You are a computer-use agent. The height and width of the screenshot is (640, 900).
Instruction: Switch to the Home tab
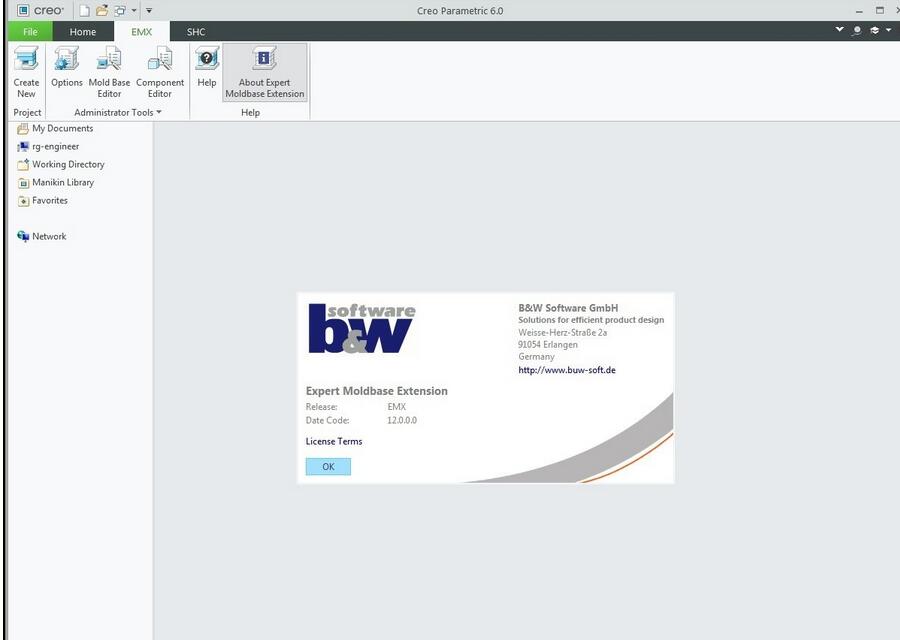(83, 32)
